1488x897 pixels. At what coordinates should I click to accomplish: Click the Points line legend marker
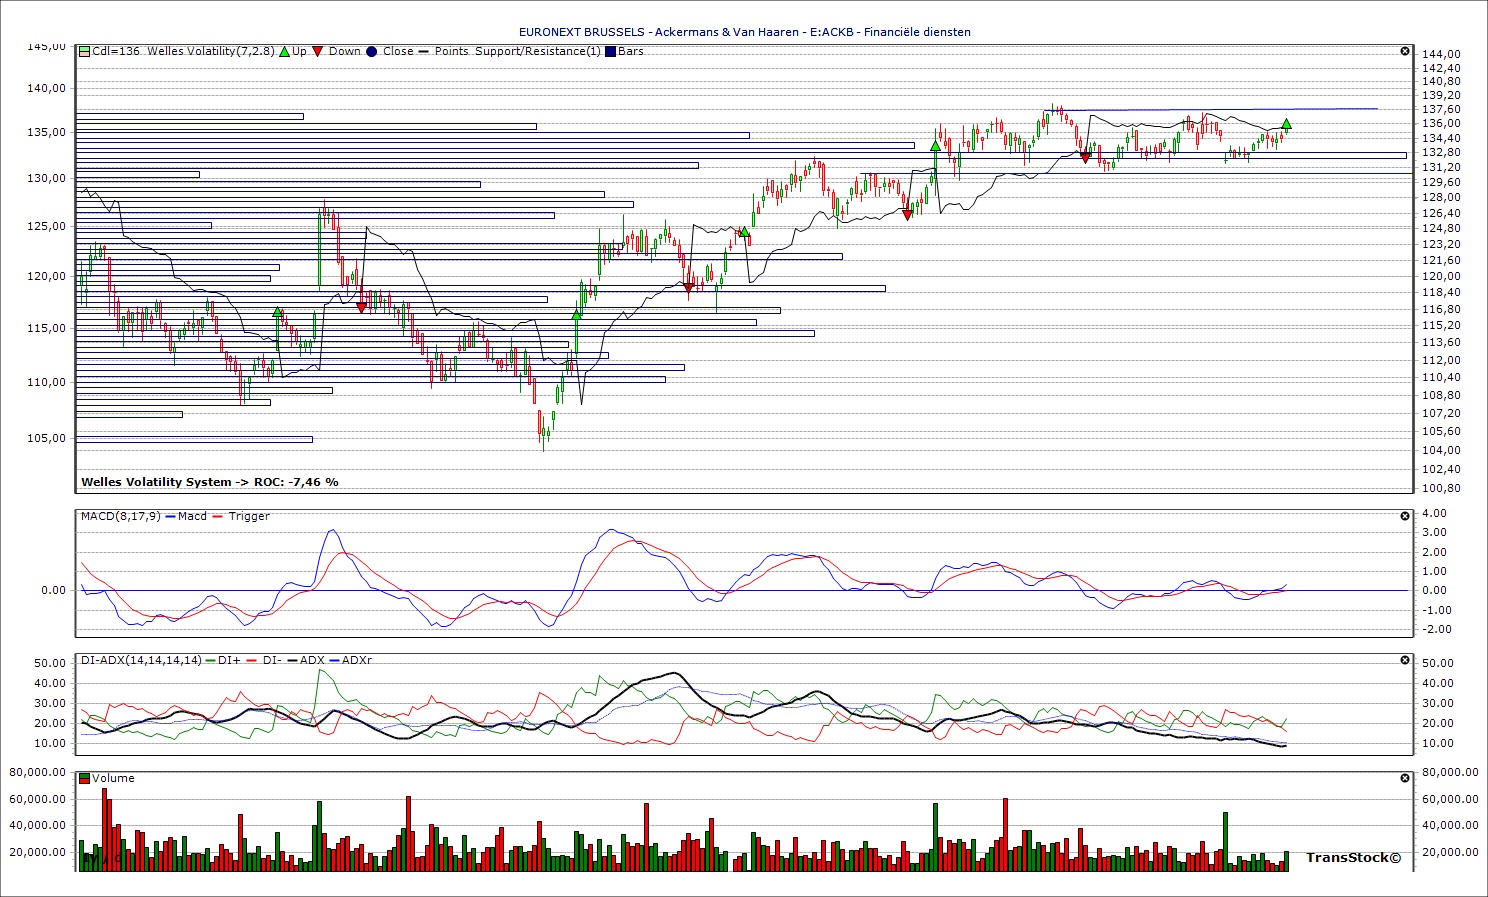point(425,51)
